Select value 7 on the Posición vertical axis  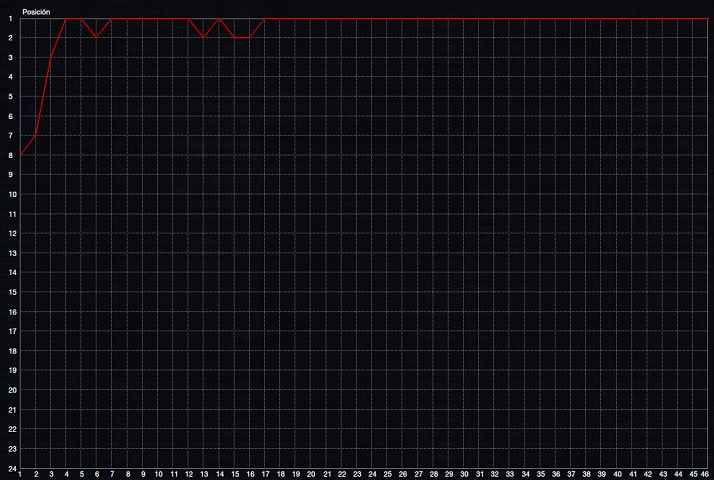[x=10, y=136]
